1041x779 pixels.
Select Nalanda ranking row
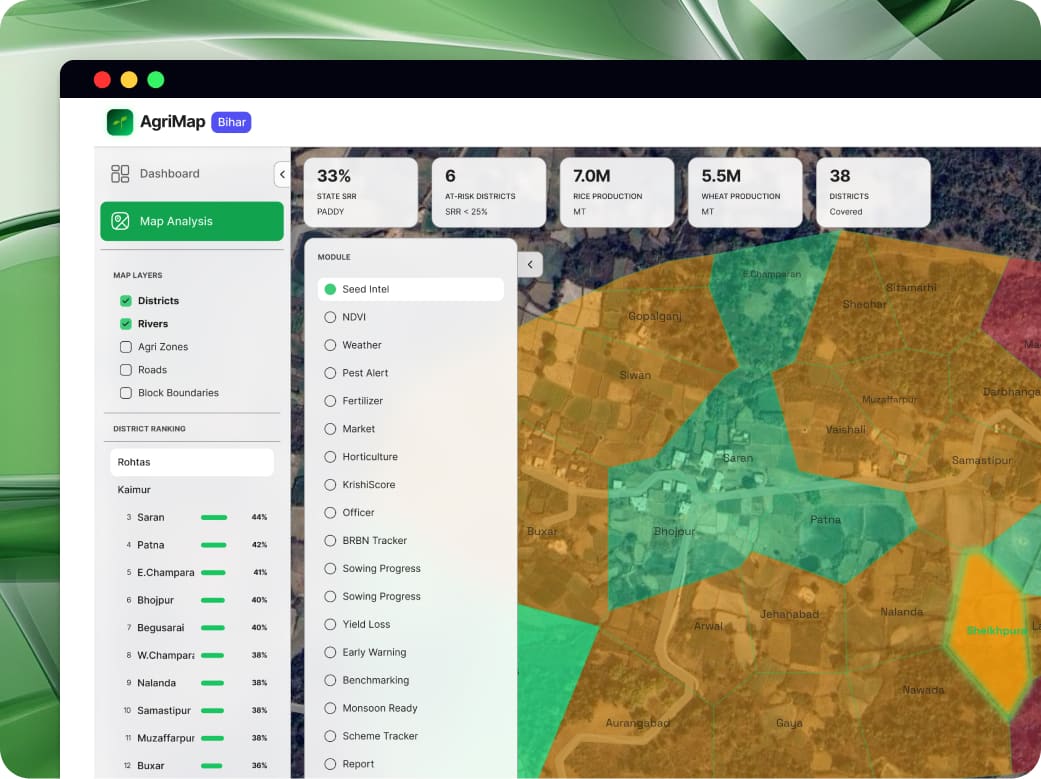pos(192,683)
